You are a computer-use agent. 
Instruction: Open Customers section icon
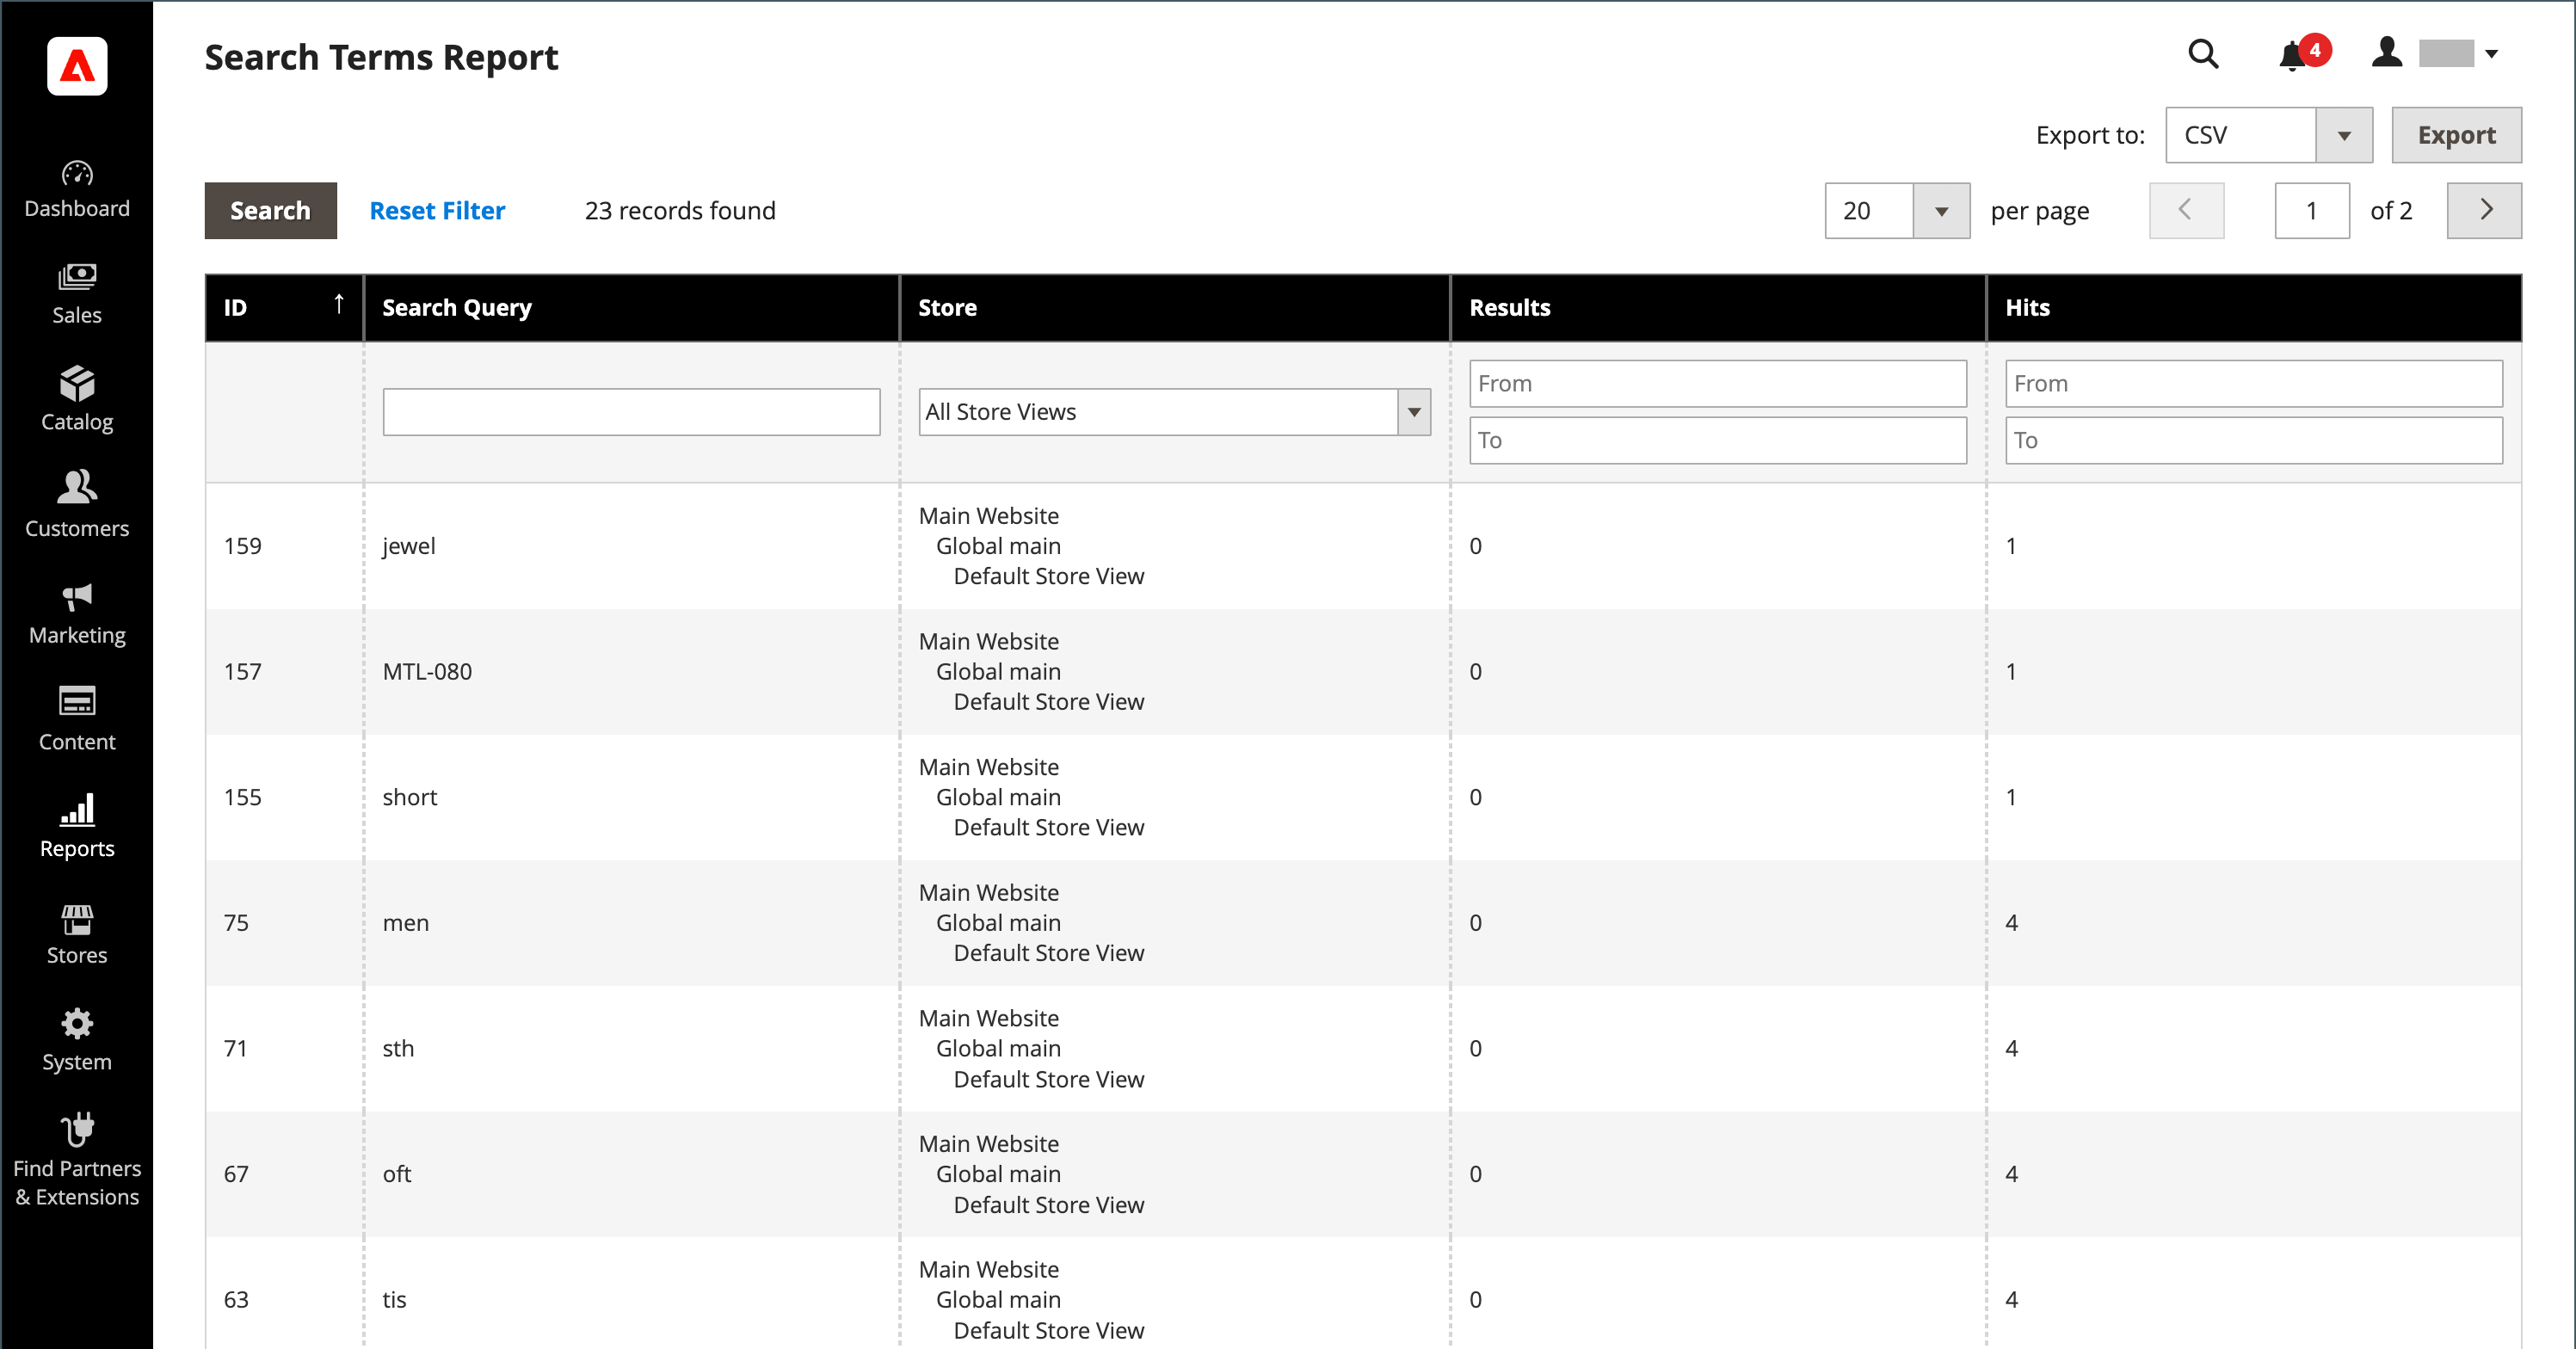coord(77,488)
